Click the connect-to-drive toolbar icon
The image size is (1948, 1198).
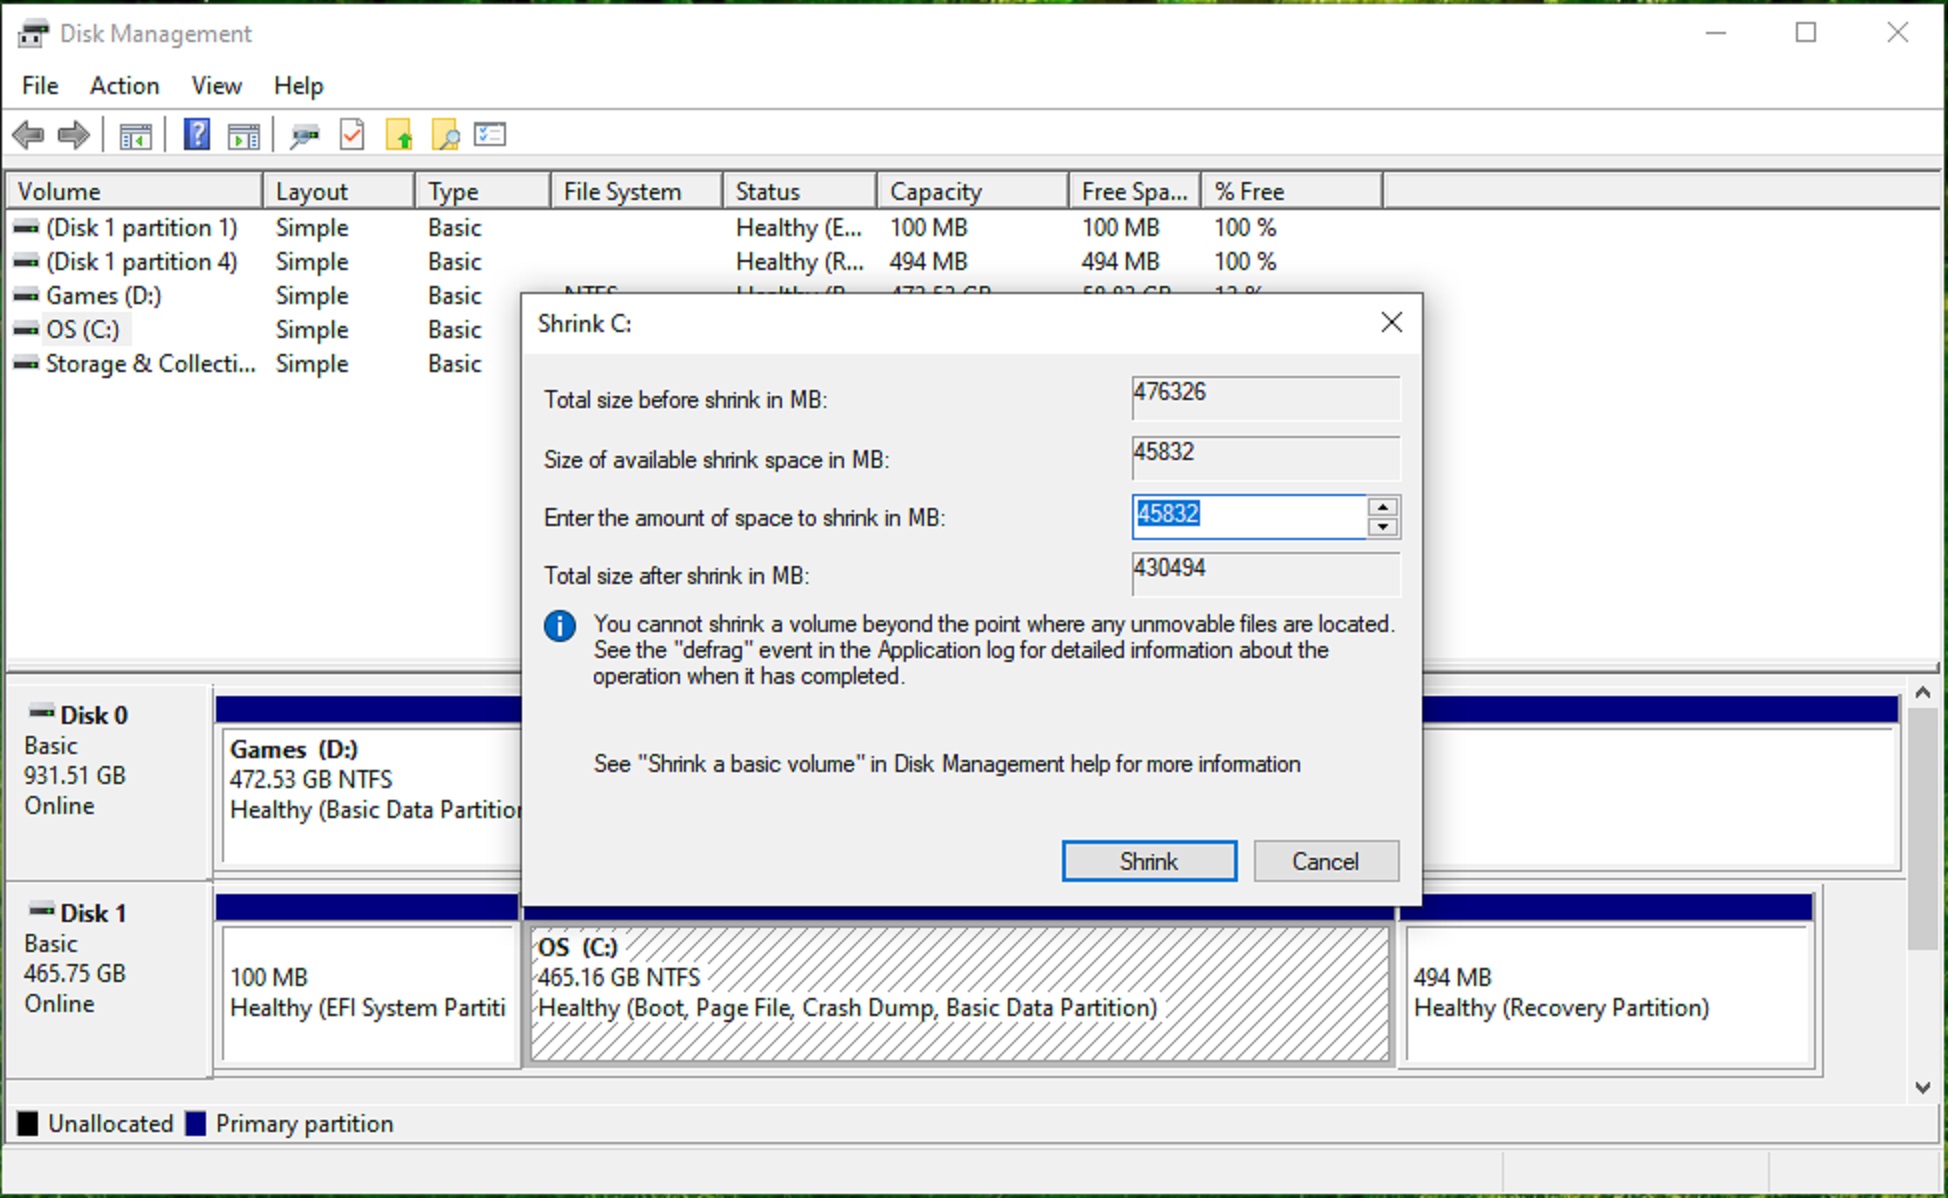(x=304, y=135)
